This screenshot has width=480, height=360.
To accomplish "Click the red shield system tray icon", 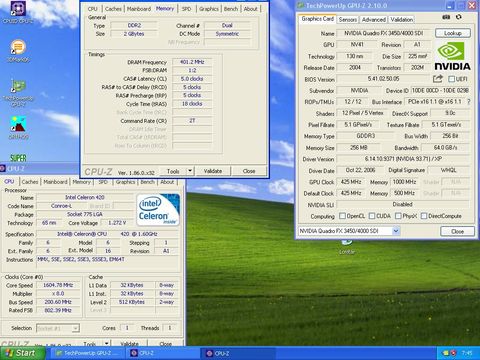I will coord(454,353).
